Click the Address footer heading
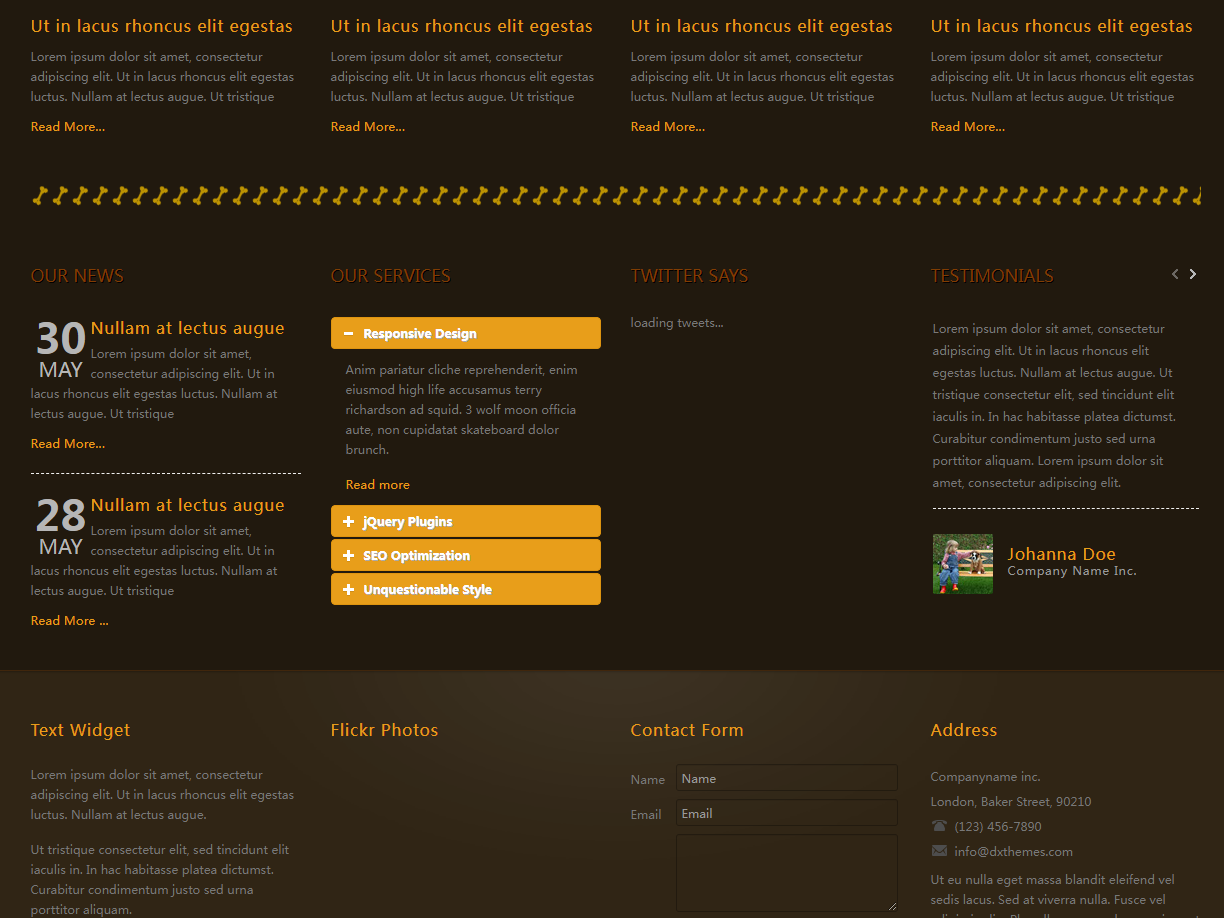The height and width of the screenshot is (918, 1224). [x=964, y=730]
